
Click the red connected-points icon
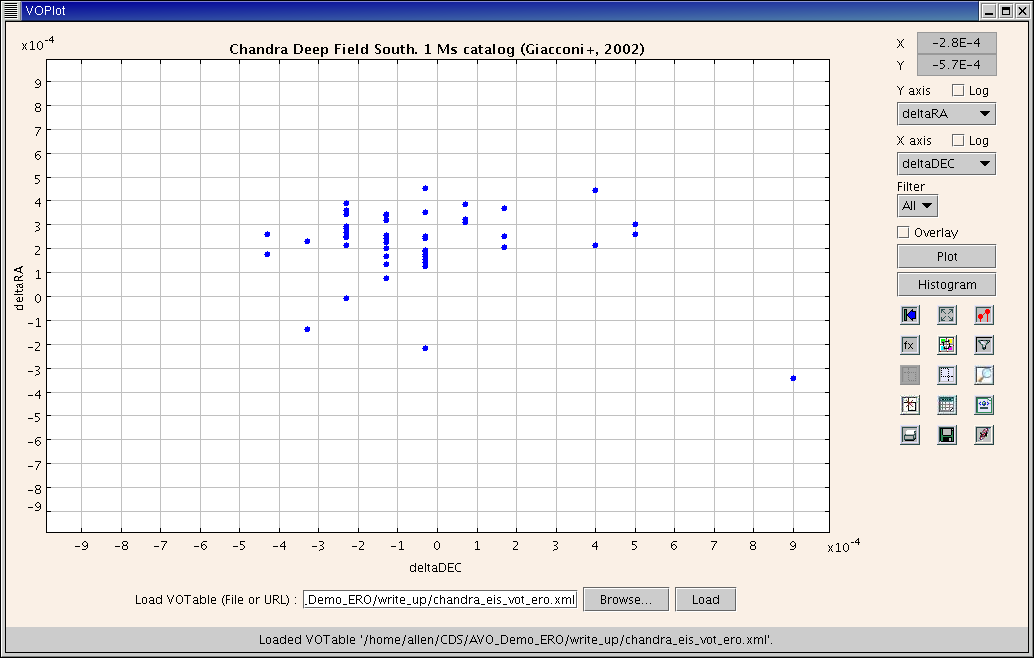984,315
